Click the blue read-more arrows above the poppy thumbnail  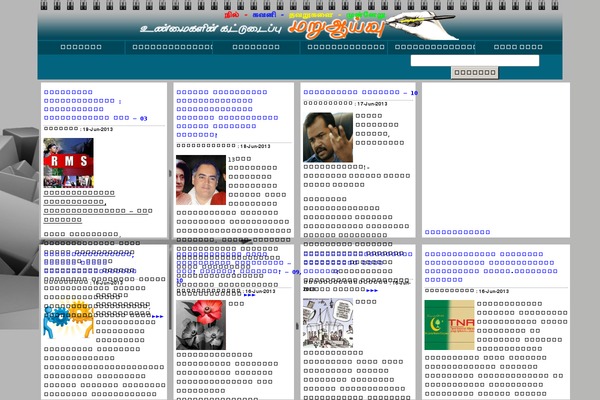[x=249, y=295]
